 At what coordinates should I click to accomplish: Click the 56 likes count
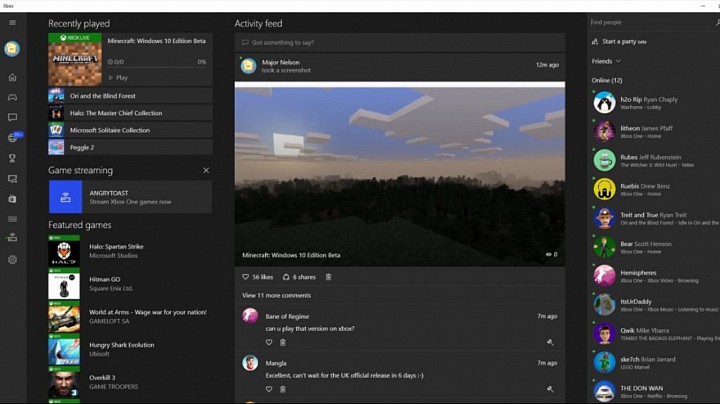click(263, 277)
